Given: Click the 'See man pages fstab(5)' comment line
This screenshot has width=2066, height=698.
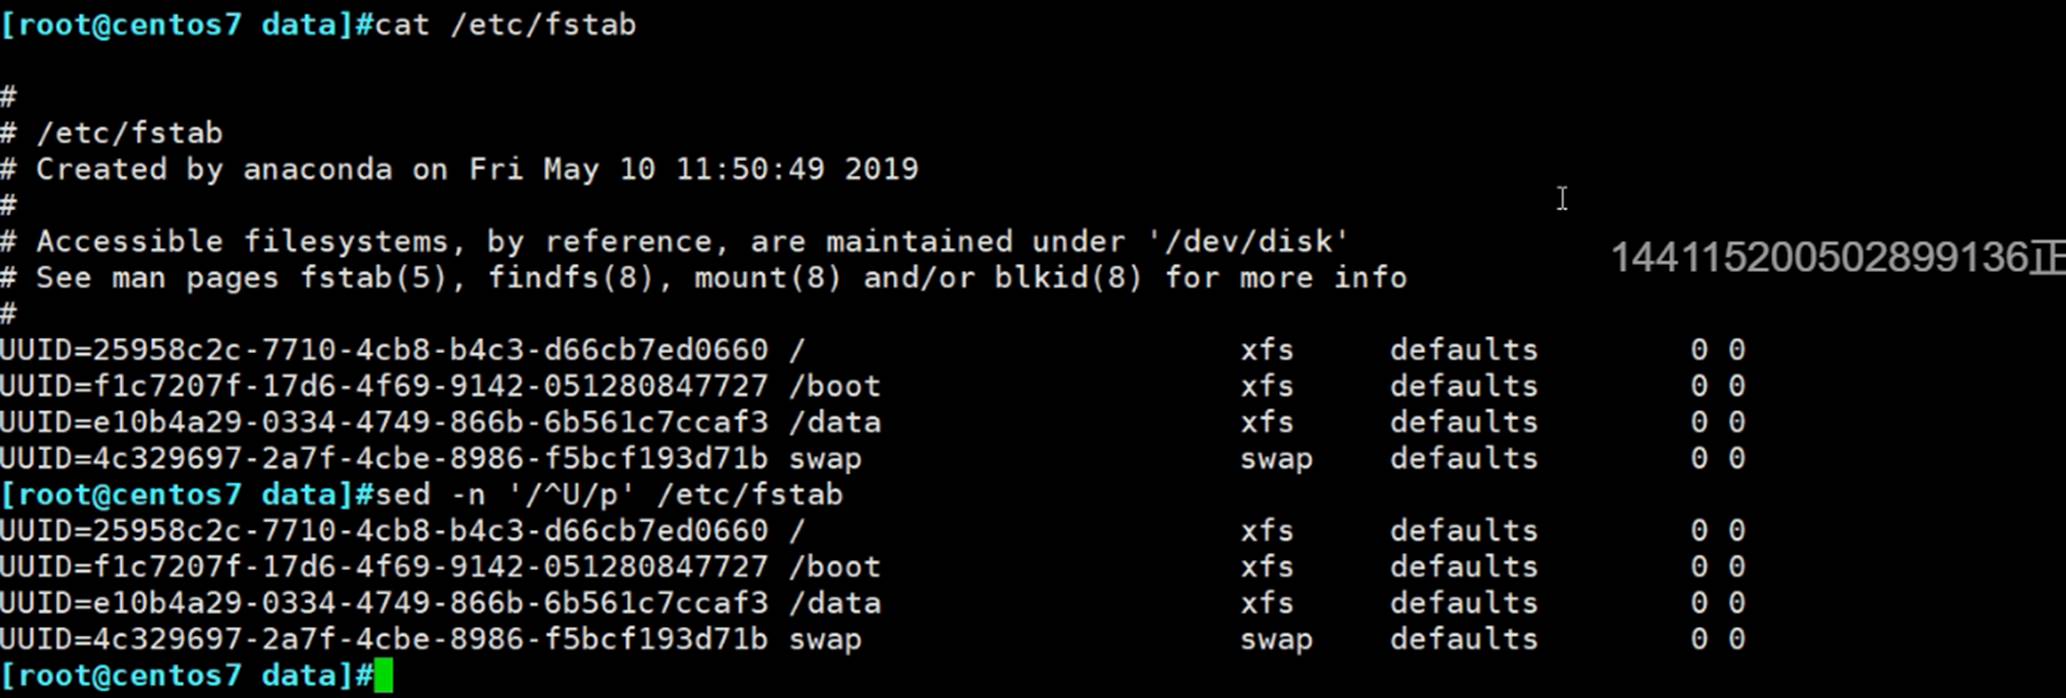Looking at the screenshot, I should (x=704, y=278).
